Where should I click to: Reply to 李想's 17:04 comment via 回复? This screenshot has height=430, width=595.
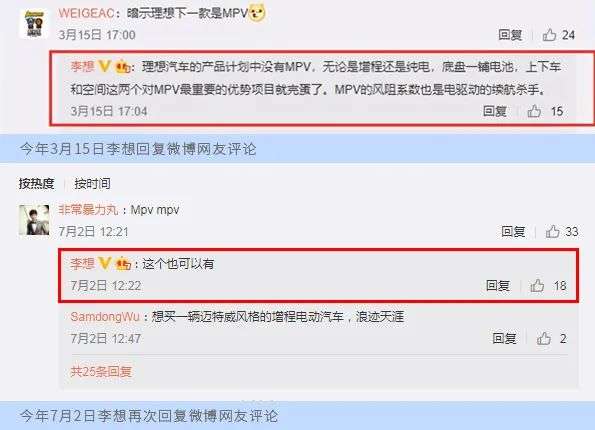tap(495, 111)
